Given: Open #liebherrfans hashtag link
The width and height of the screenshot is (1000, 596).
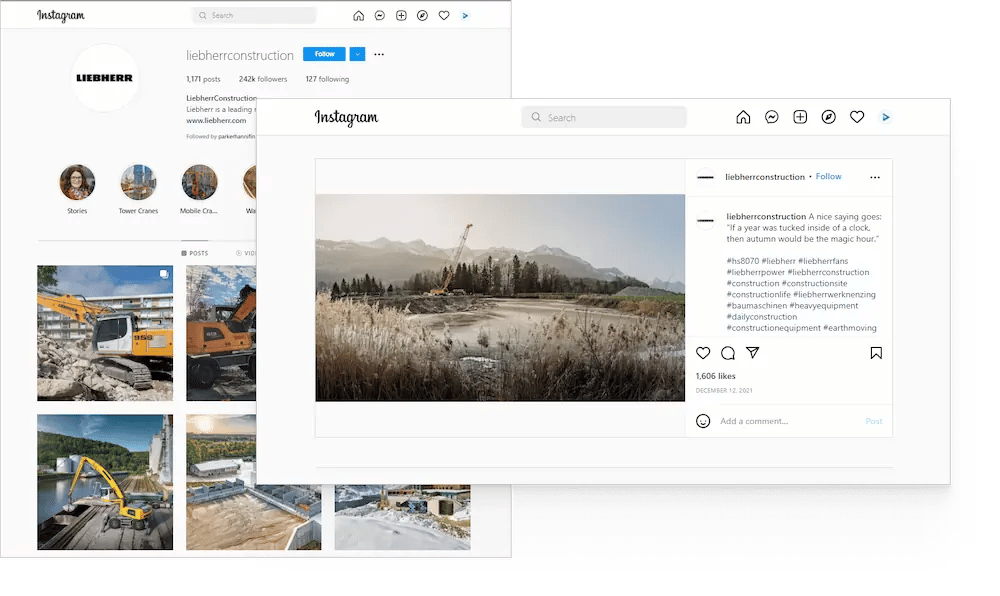Looking at the screenshot, I should [823, 261].
